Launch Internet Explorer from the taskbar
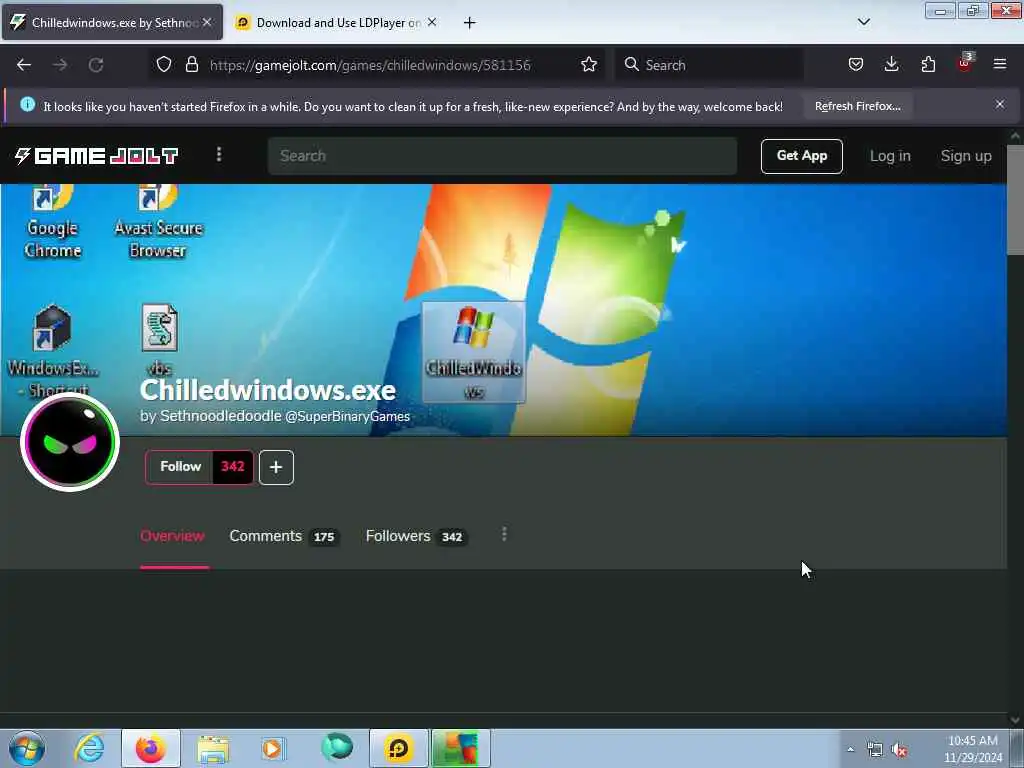Screen dimensions: 1024x768 point(89,748)
